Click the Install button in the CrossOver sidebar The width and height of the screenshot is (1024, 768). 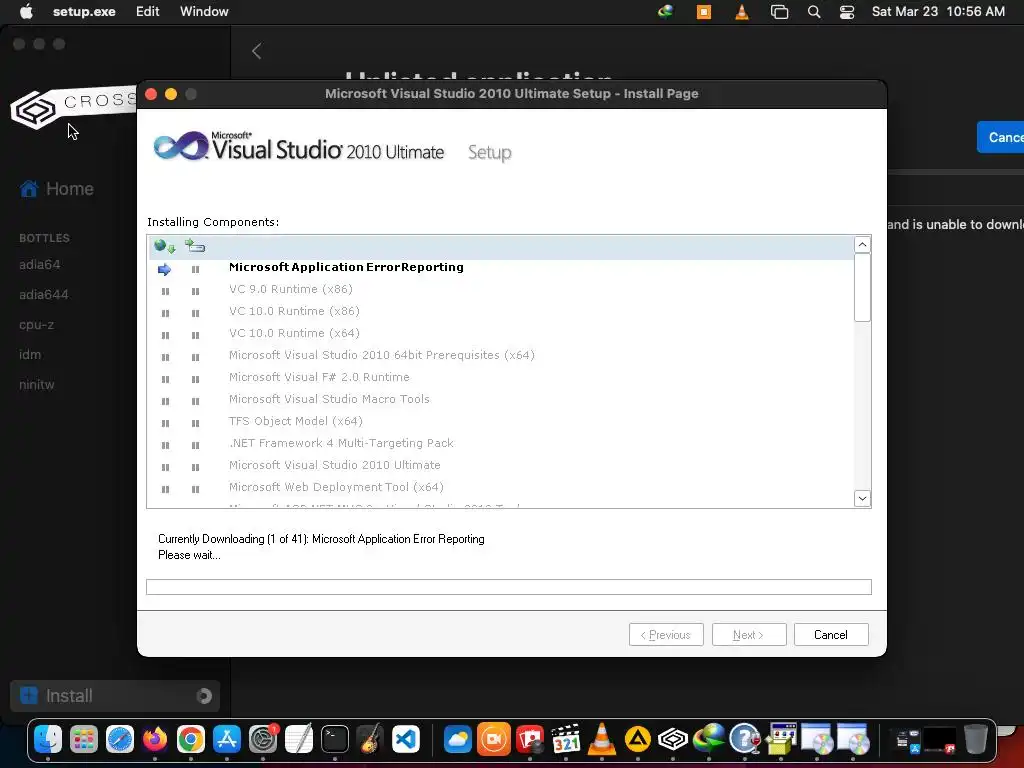115,696
